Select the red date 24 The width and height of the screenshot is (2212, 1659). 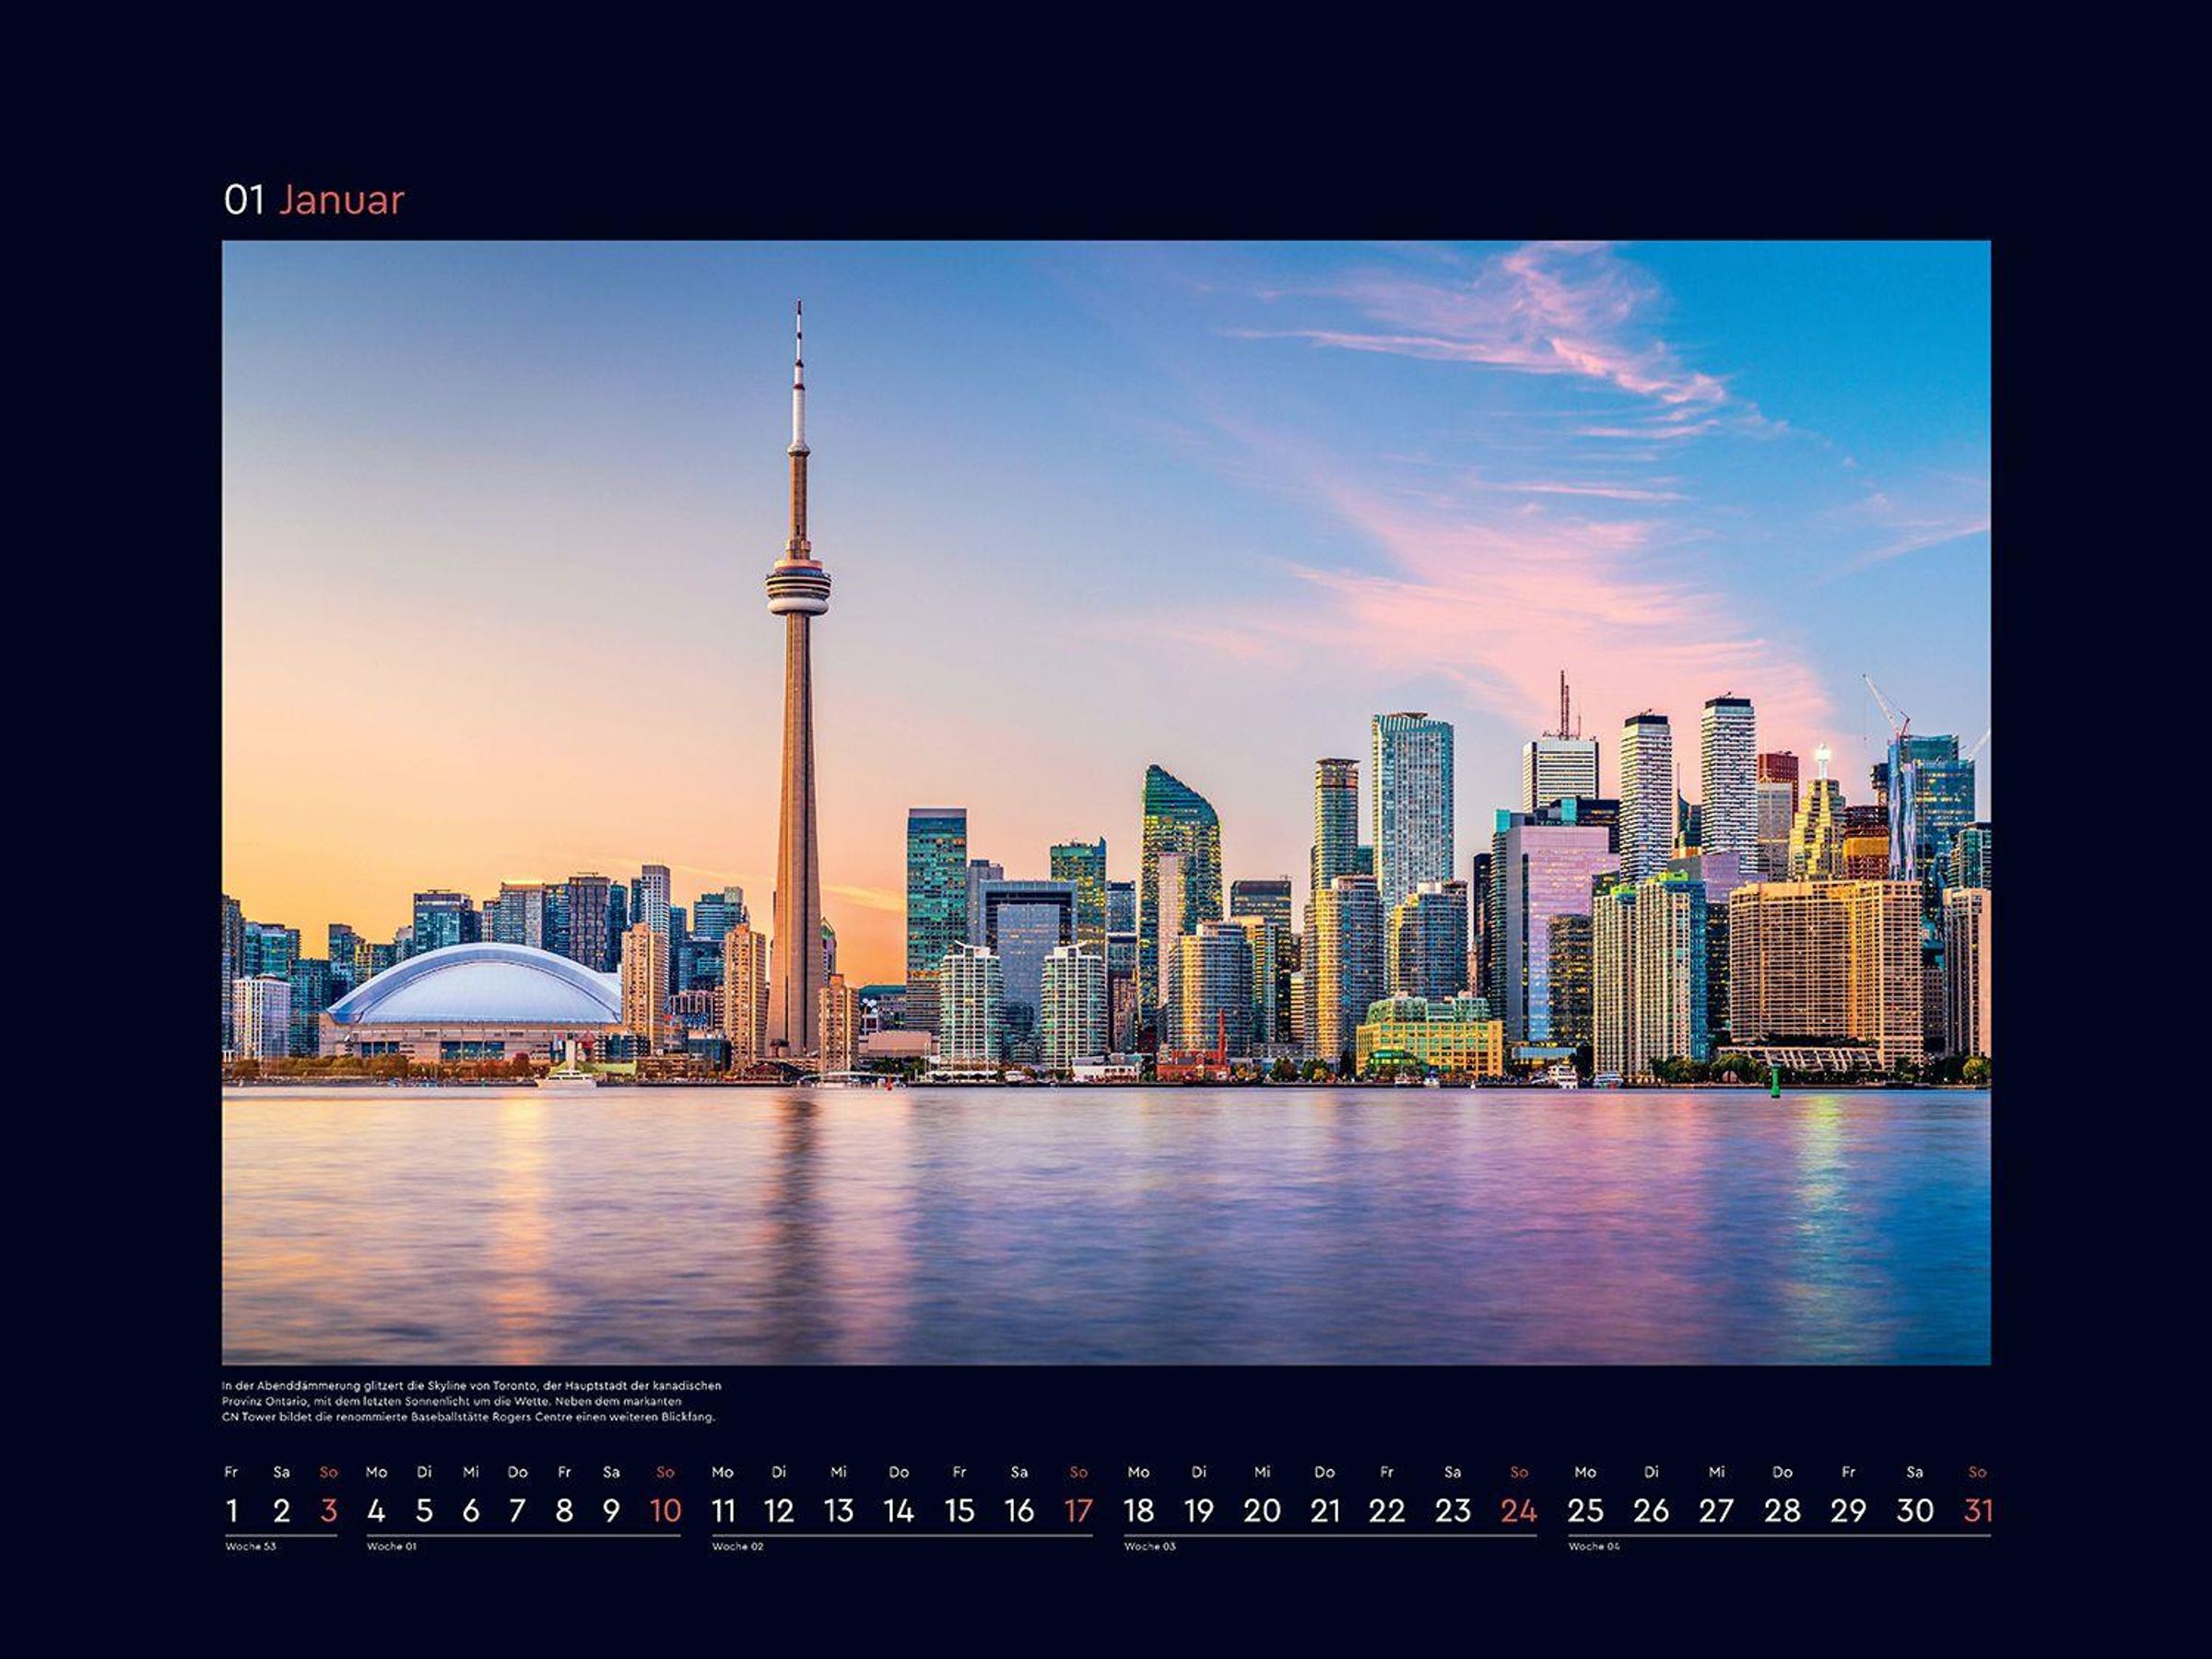1518,1510
